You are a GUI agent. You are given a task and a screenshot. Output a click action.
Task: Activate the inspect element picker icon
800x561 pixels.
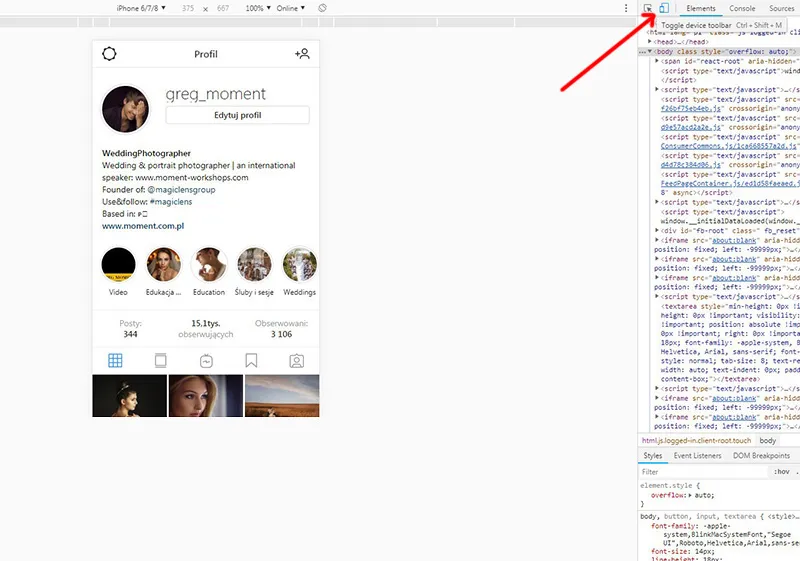click(x=648, y=8)
